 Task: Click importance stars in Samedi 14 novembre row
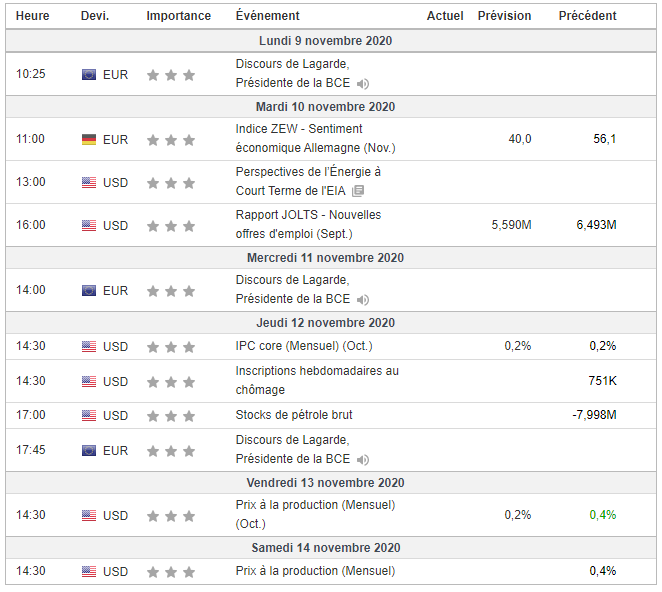pos(171,572)
